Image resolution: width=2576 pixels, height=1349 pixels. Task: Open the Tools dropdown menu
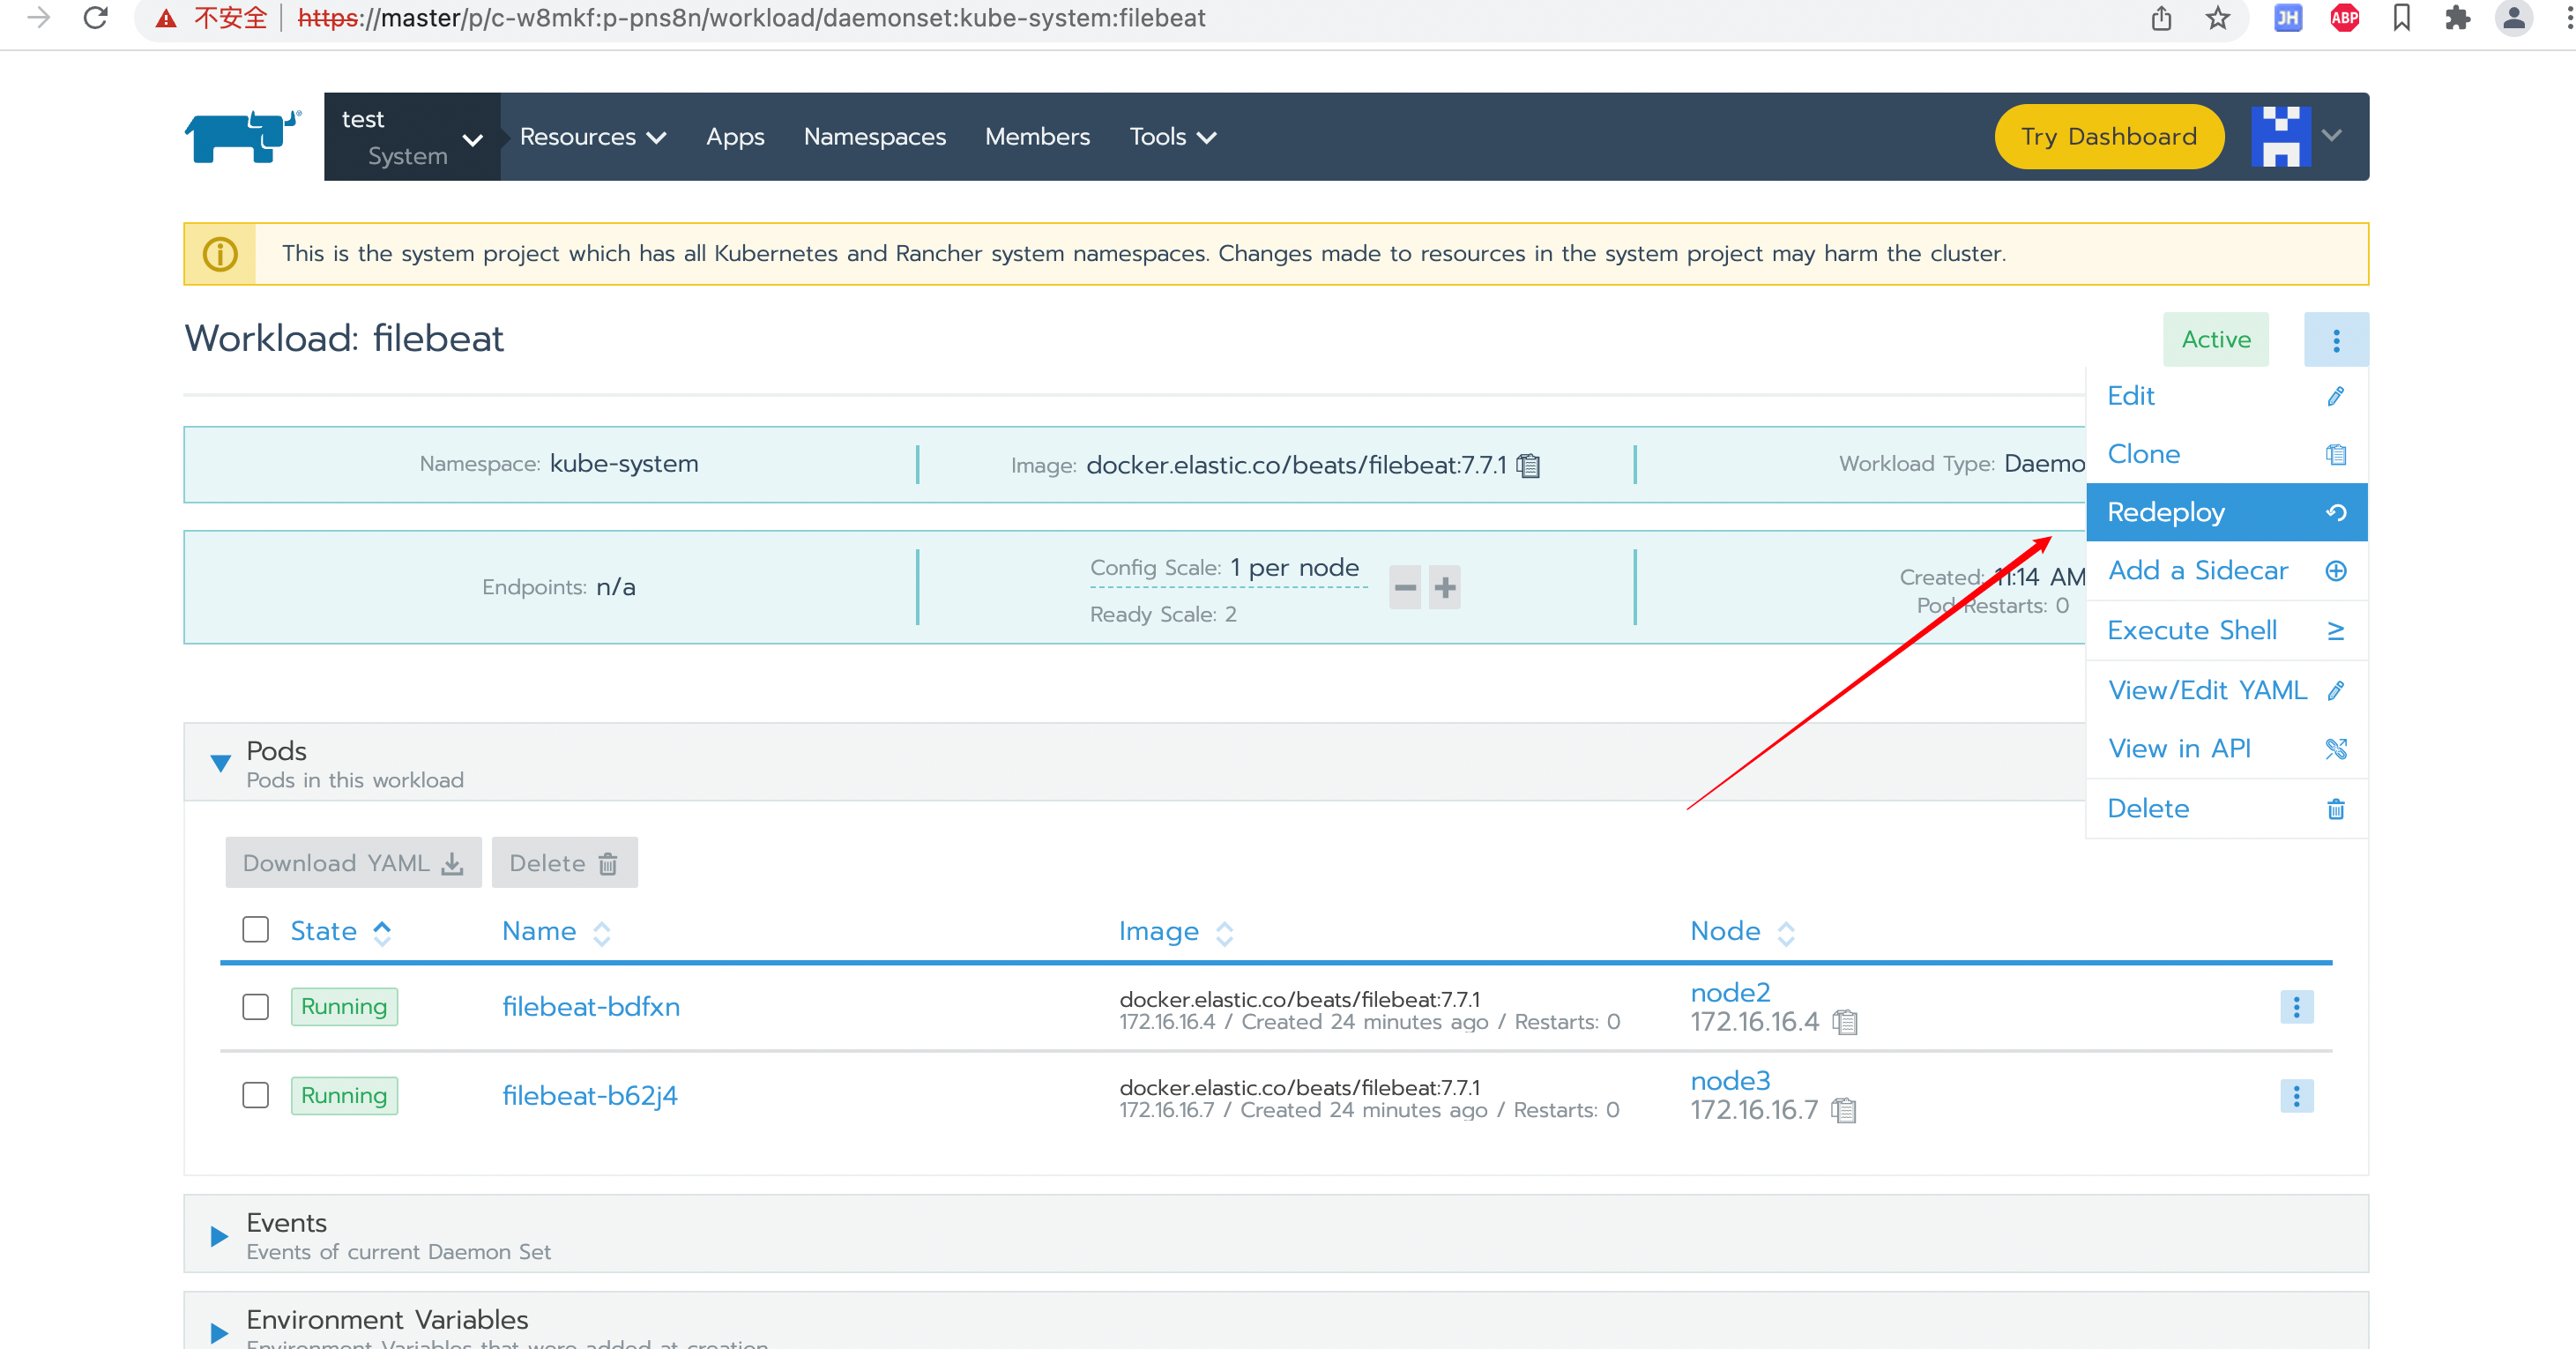point(1172,137)
